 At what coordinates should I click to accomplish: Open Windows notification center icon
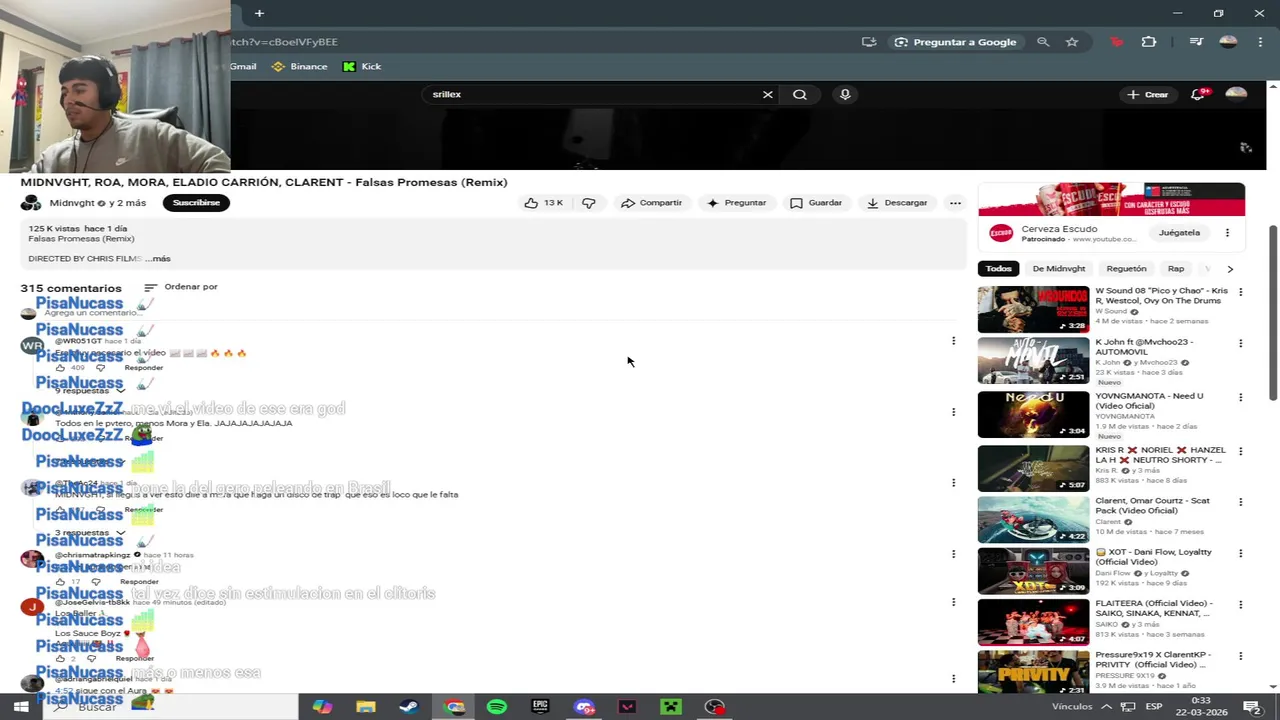click(1251, 707)
